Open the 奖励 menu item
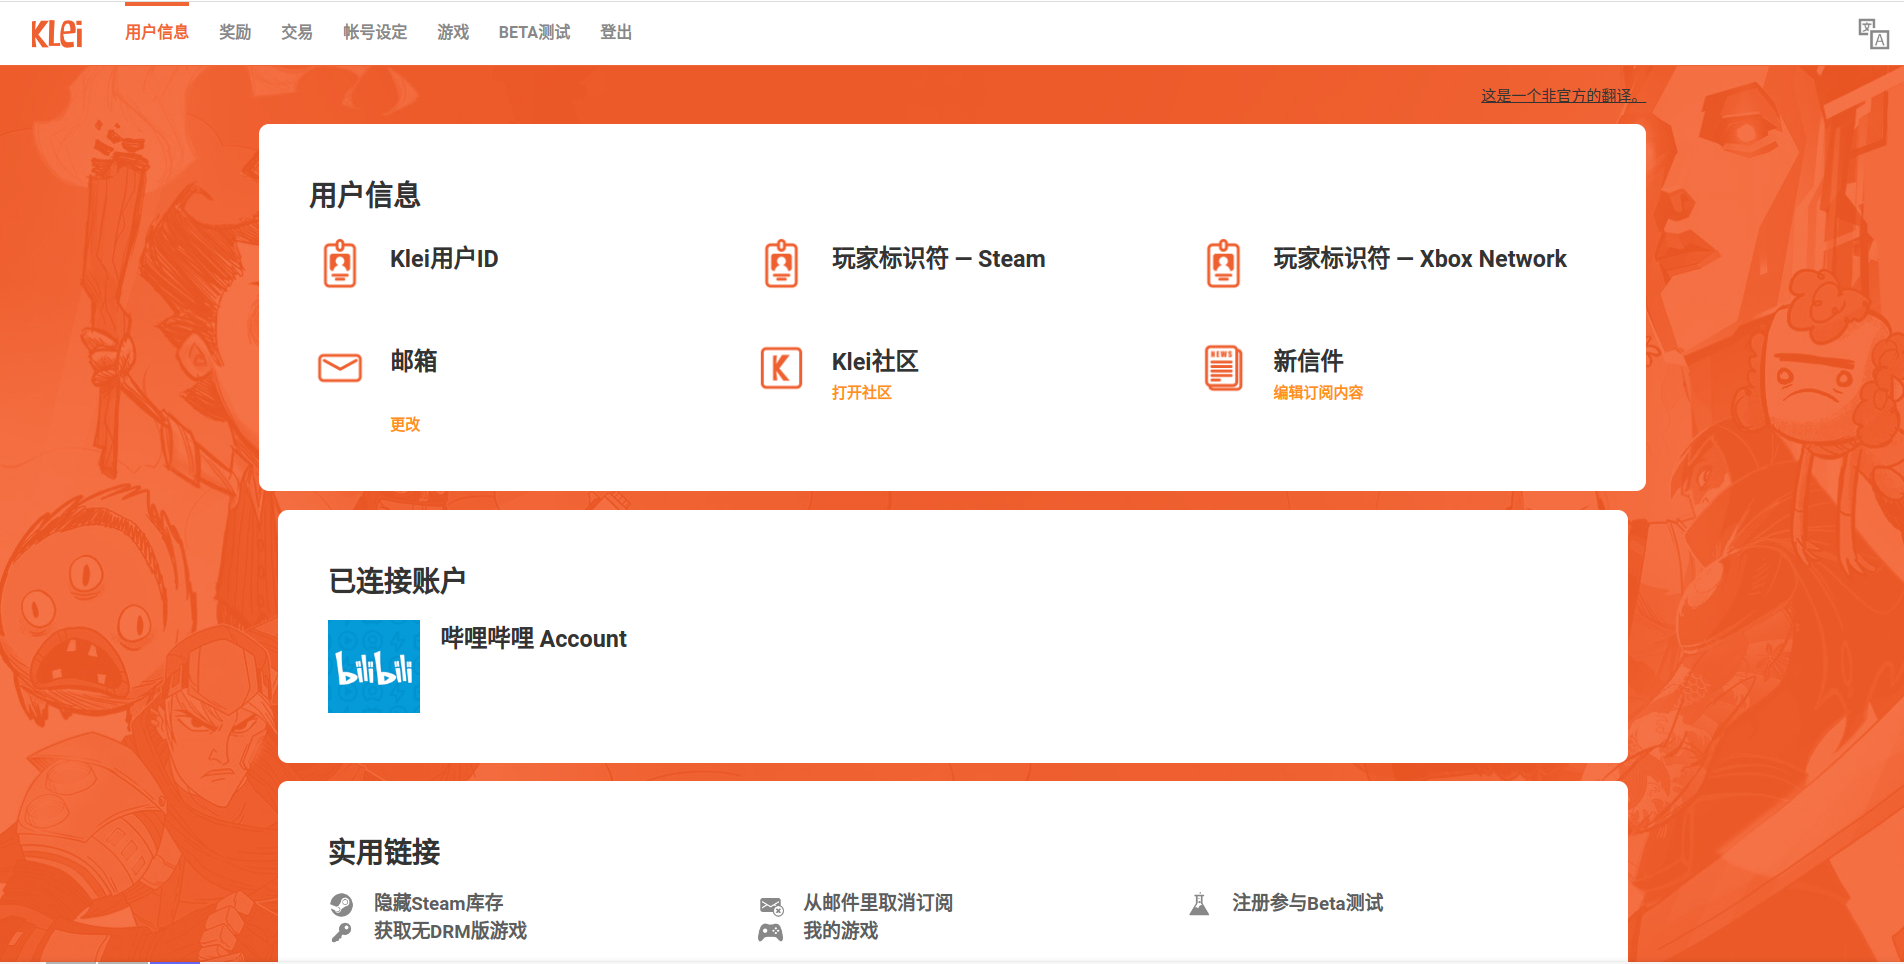1904x964 pixels. [234, 31]
